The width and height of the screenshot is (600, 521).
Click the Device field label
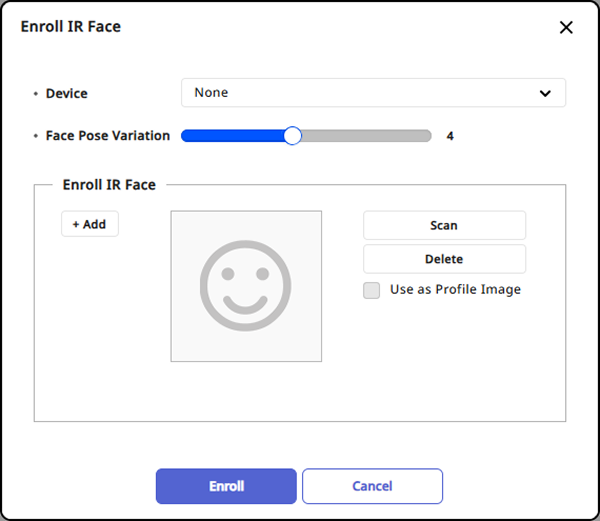tap(67, 93)
